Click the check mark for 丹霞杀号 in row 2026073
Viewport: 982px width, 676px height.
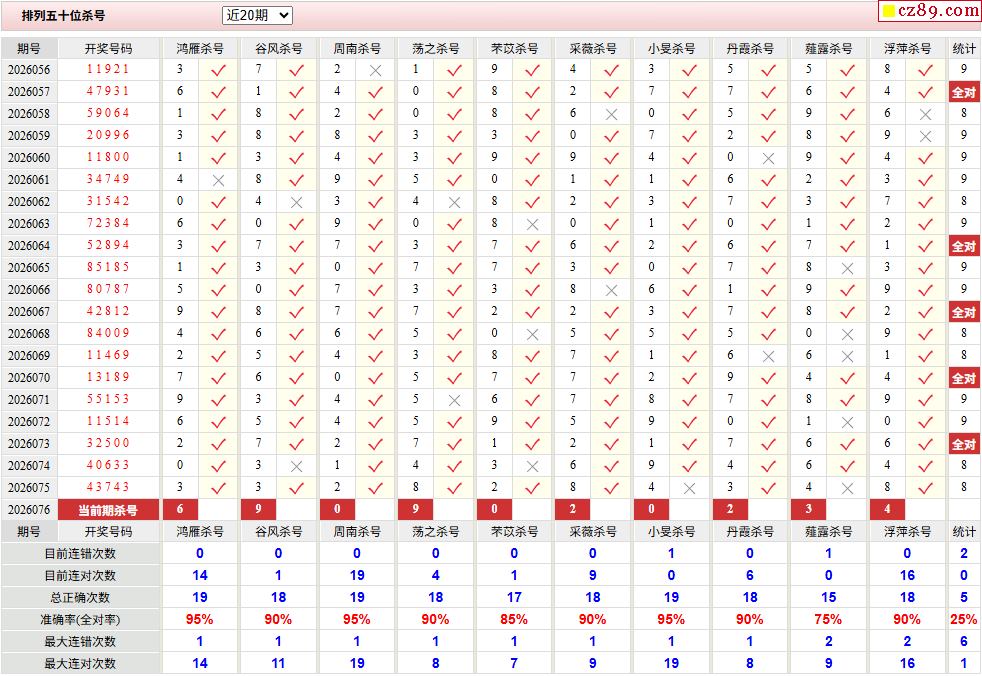click(x=768, y=444)
